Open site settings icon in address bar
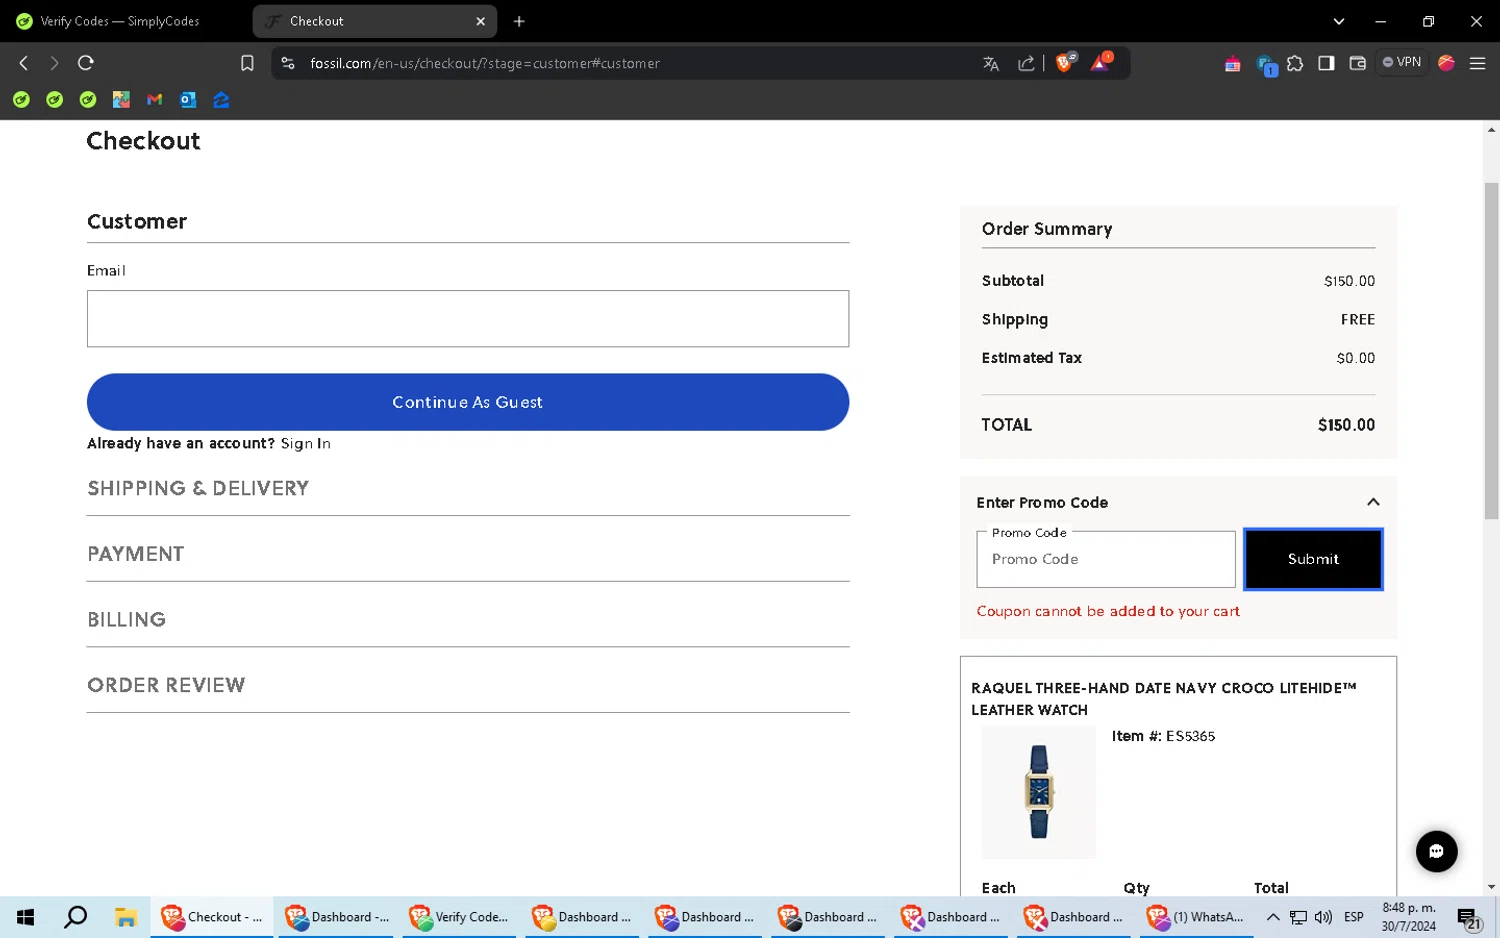 click(288, 63)
